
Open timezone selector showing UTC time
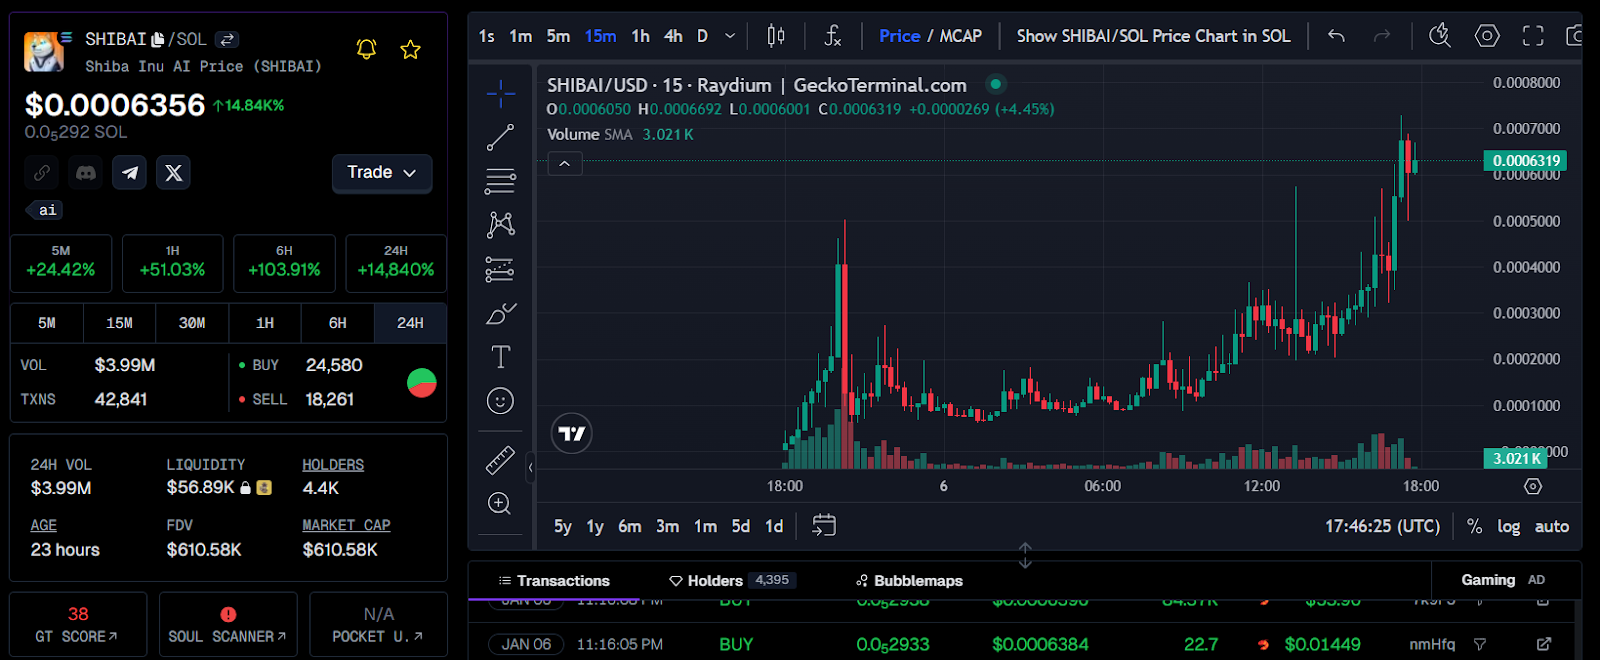click(1383, 526)
